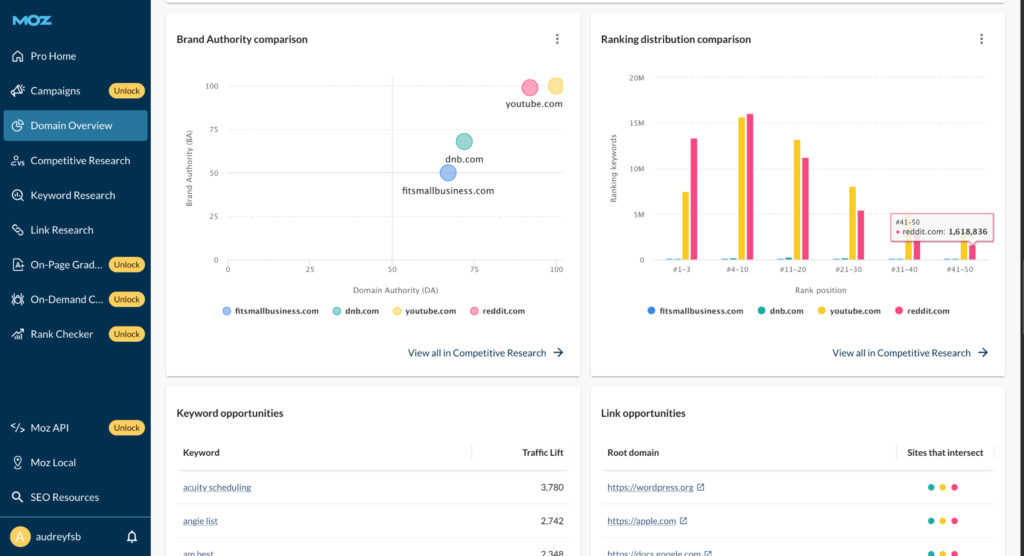Open notifications bell icon

click(132, 537)
